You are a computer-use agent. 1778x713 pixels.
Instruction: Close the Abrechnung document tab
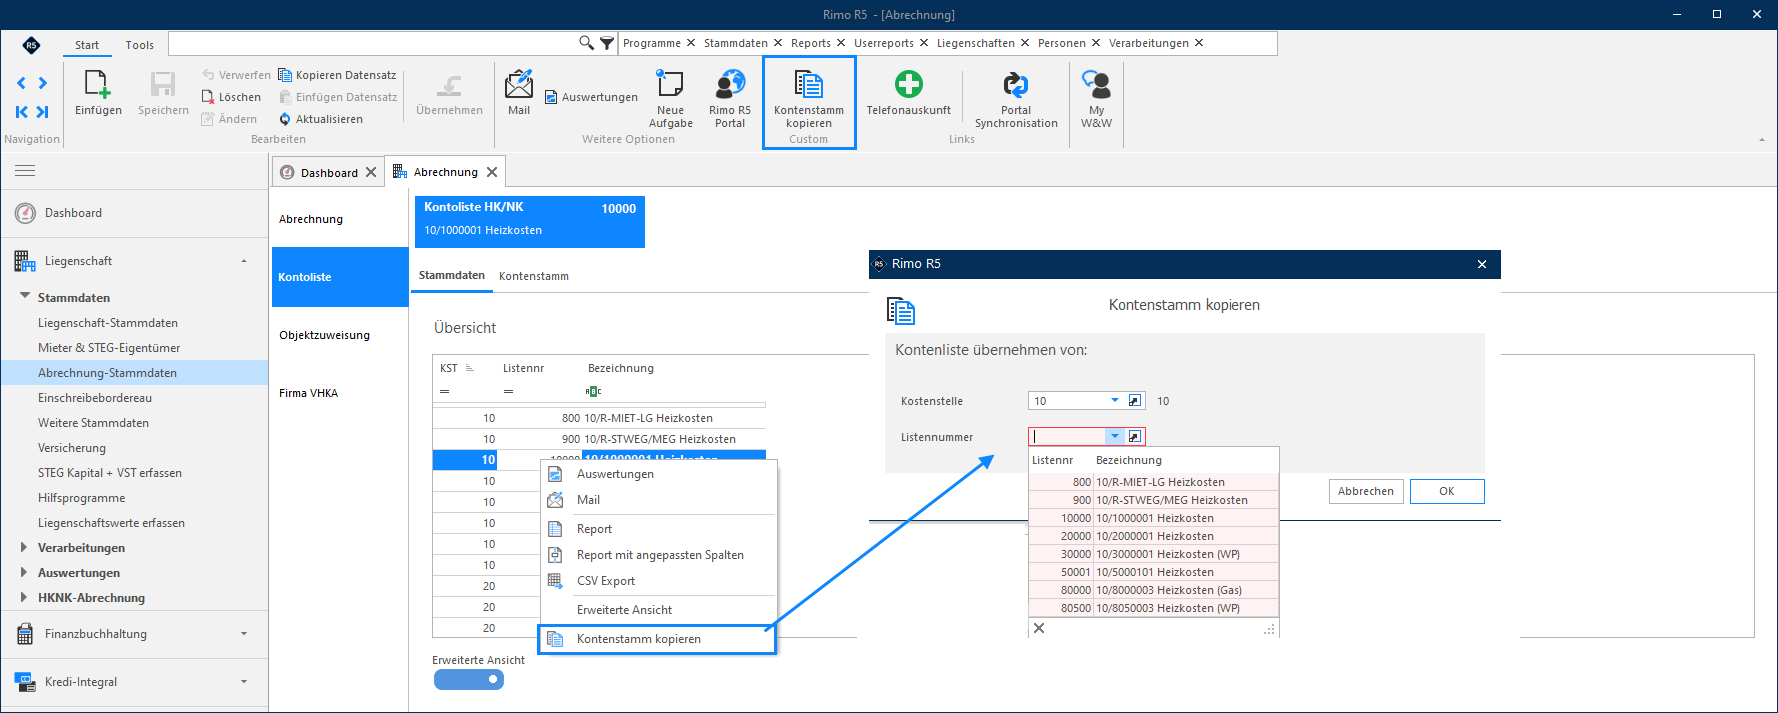tap(492, 172)
